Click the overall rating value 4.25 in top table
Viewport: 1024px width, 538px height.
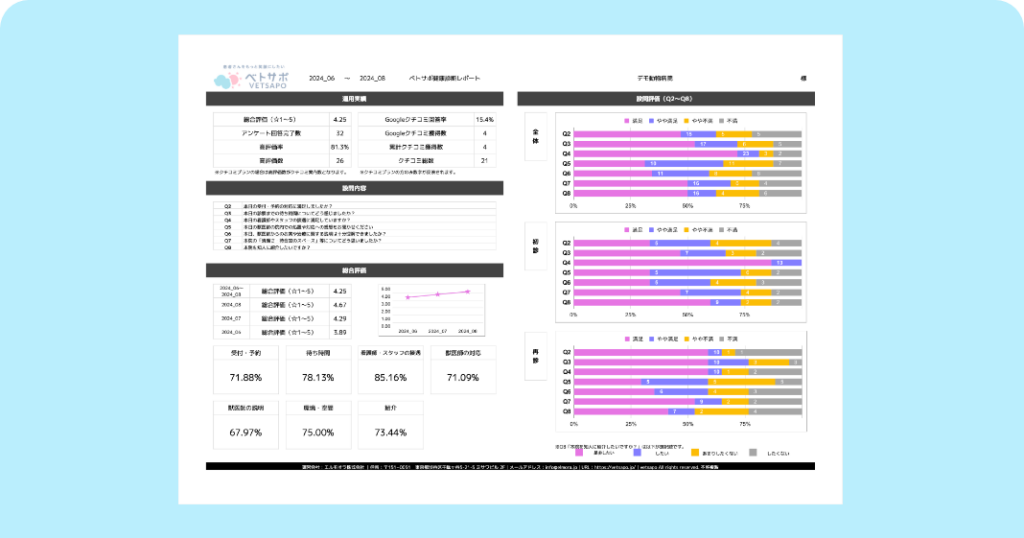(339, 118)
